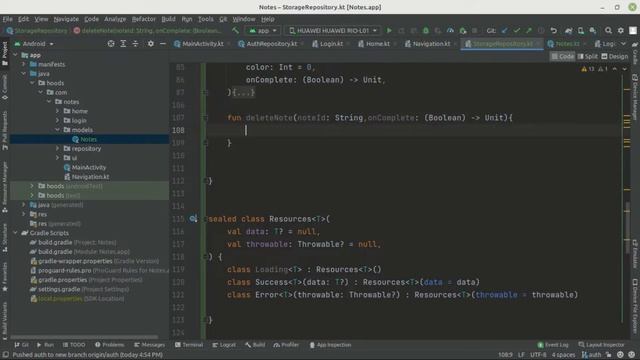The image size is (640, 360).
Task: Open the Logcat tool window
Action: tap(224, 345)
